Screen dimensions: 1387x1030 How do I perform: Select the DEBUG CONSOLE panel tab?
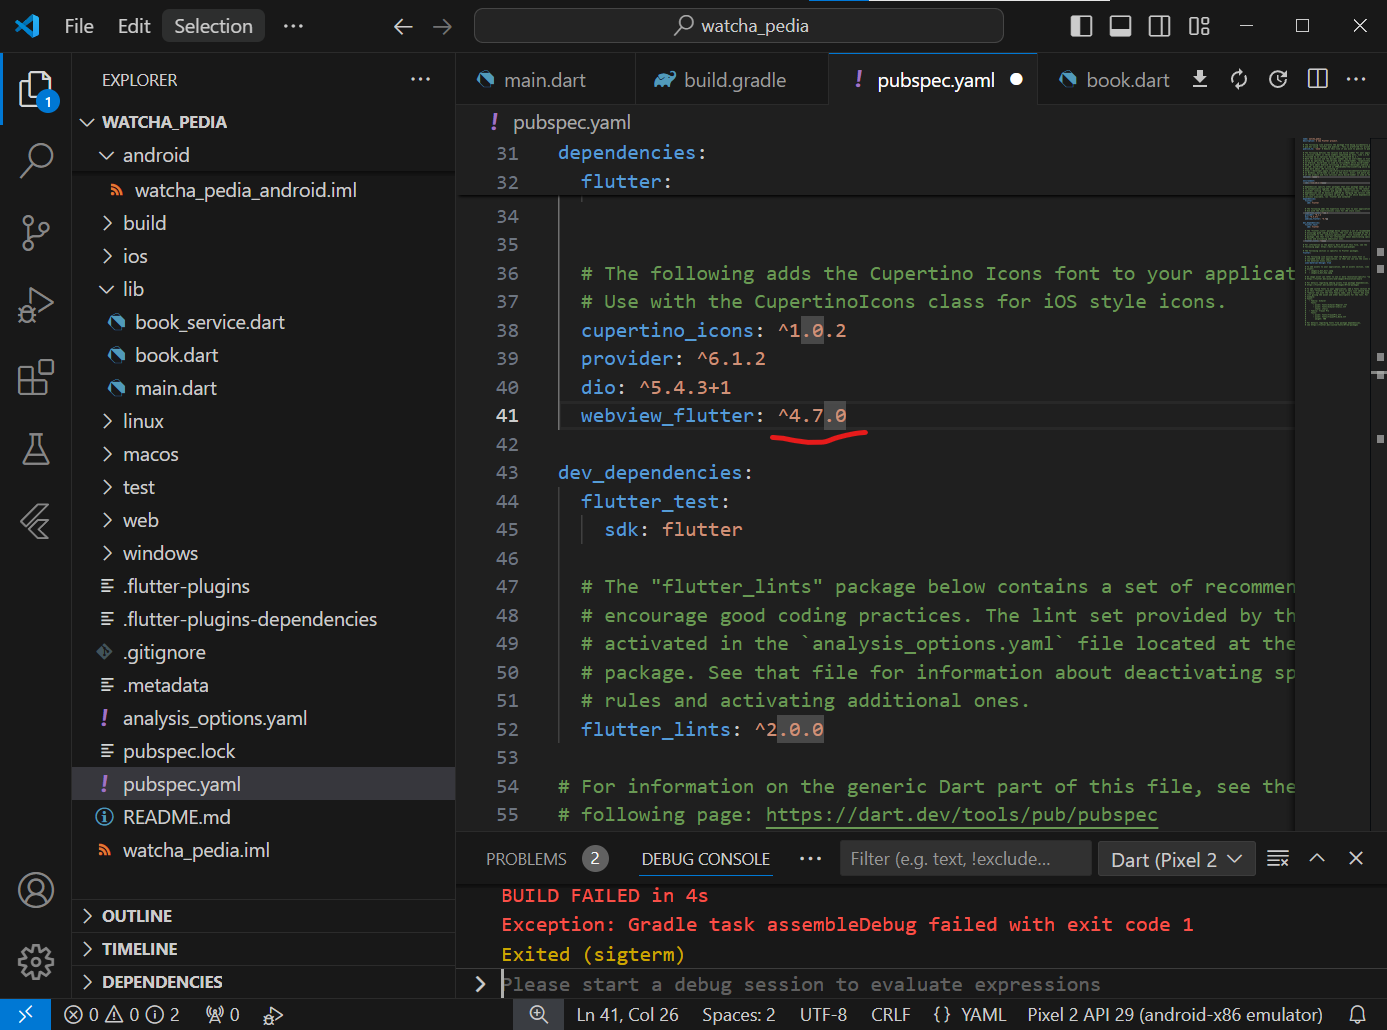coord(706,859)
